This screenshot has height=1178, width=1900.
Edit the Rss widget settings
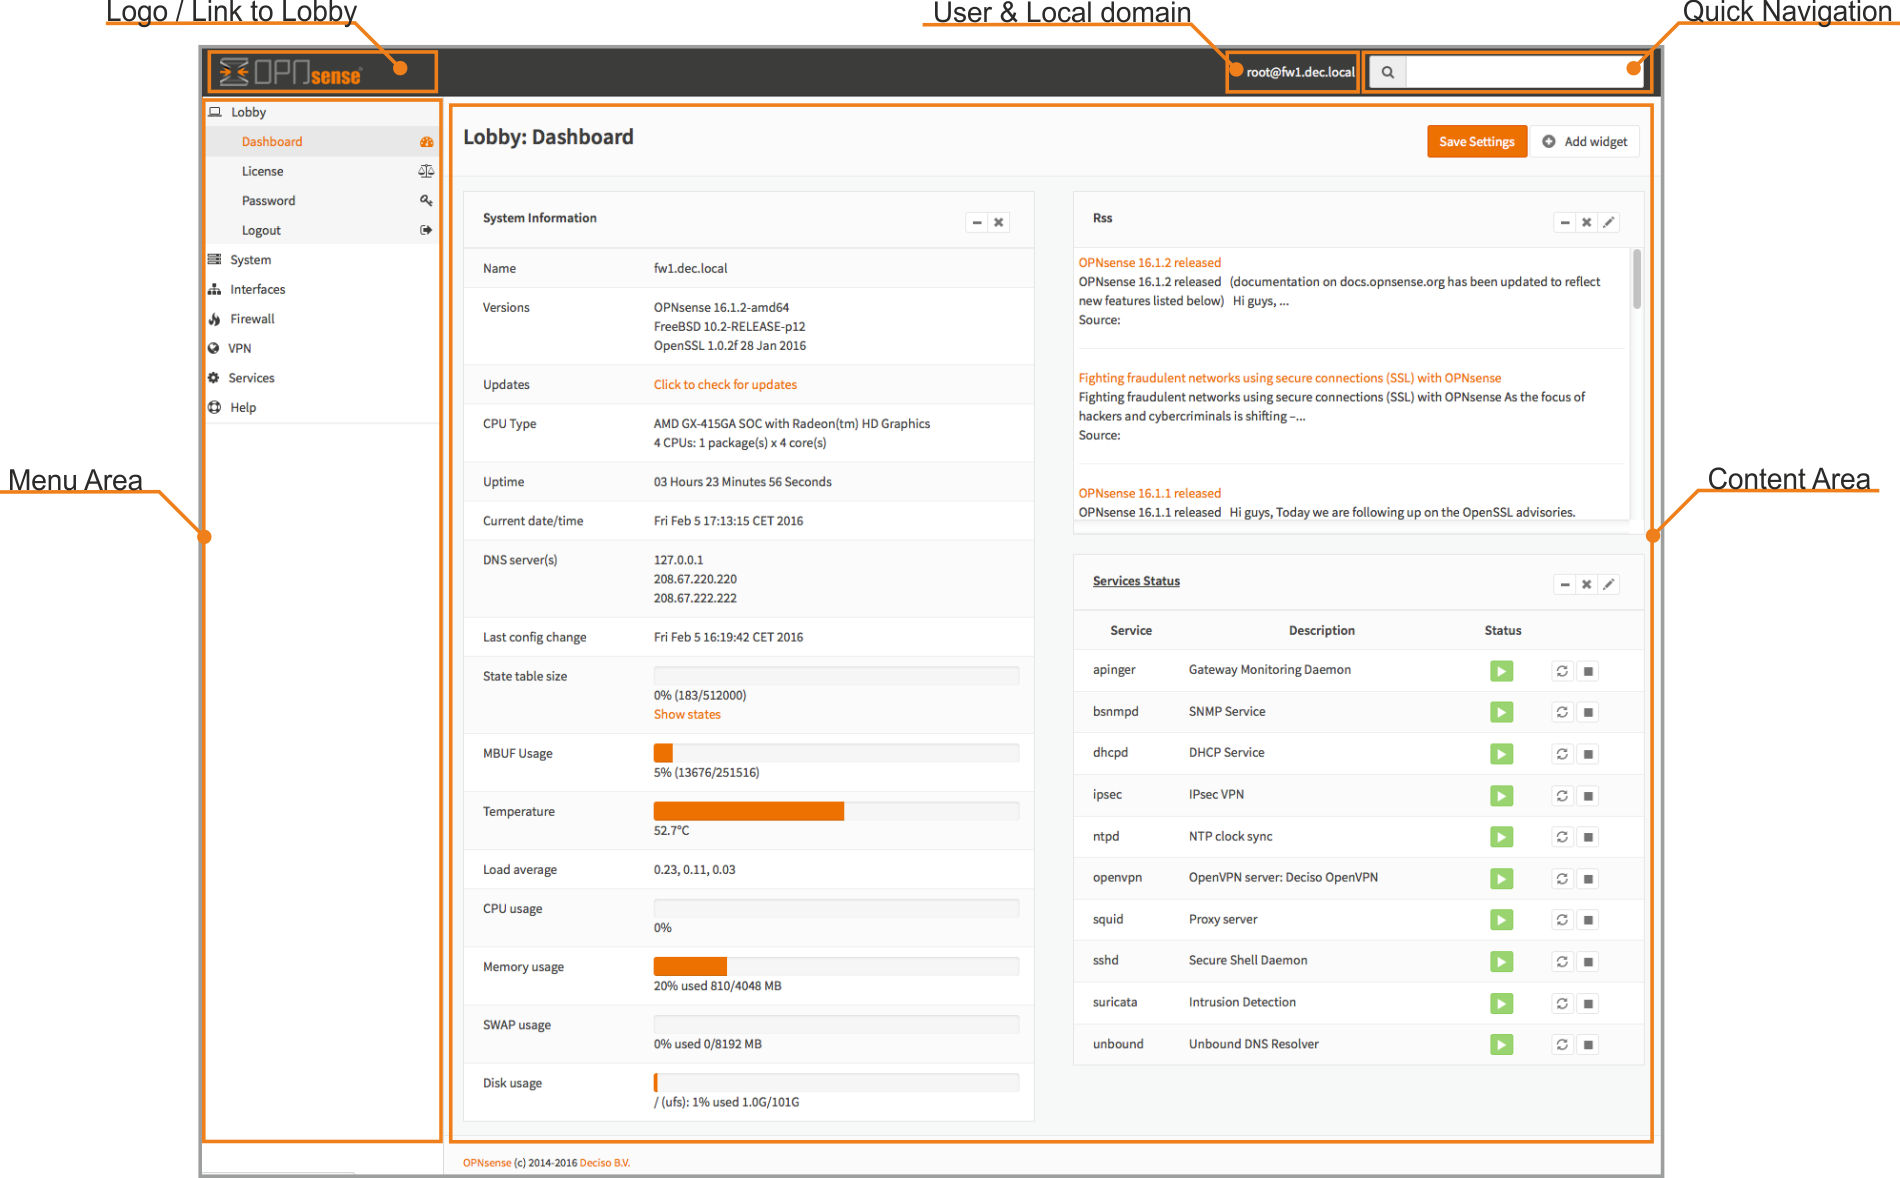(x=1608, y=223)
